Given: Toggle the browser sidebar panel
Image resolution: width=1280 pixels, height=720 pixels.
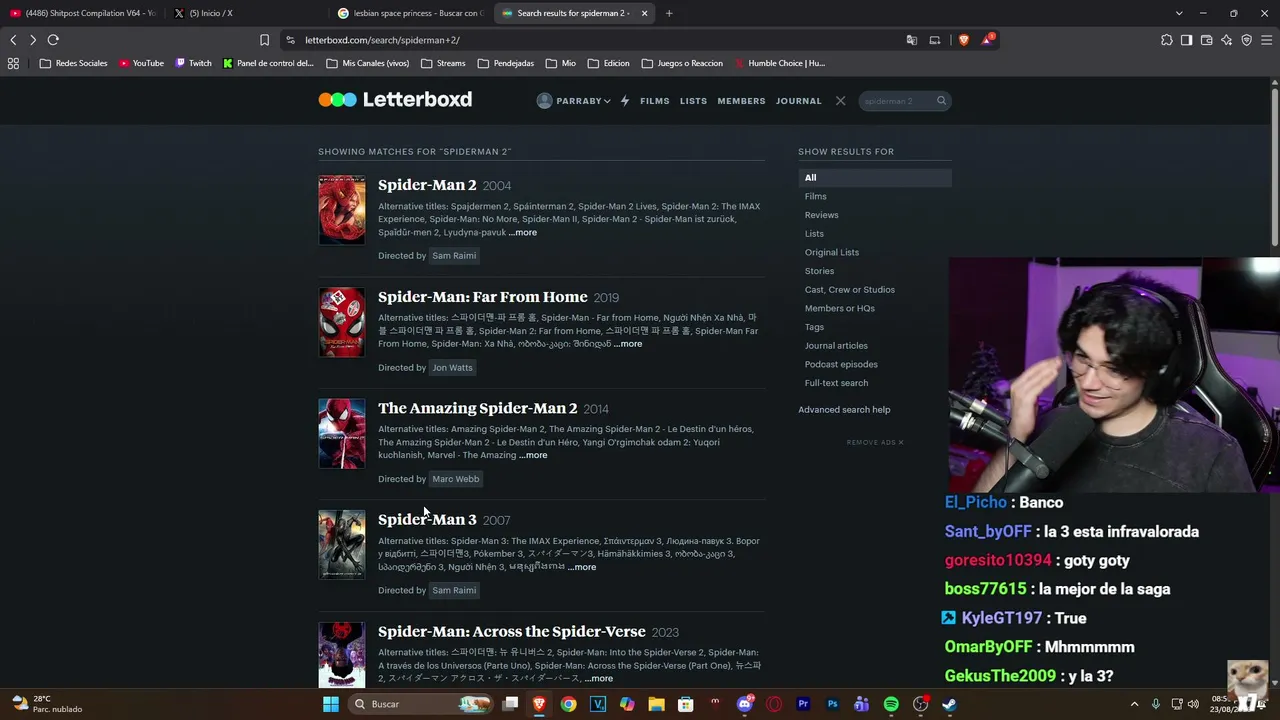Looking at the screenshot, I should (1186, 40).
